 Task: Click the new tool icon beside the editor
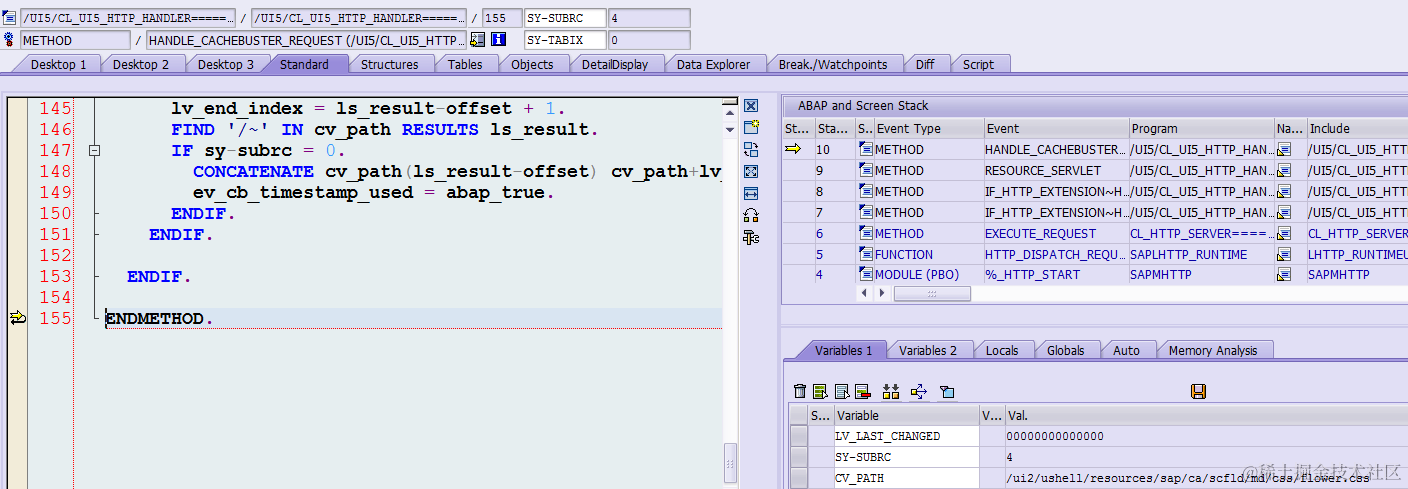pos(751,127)
